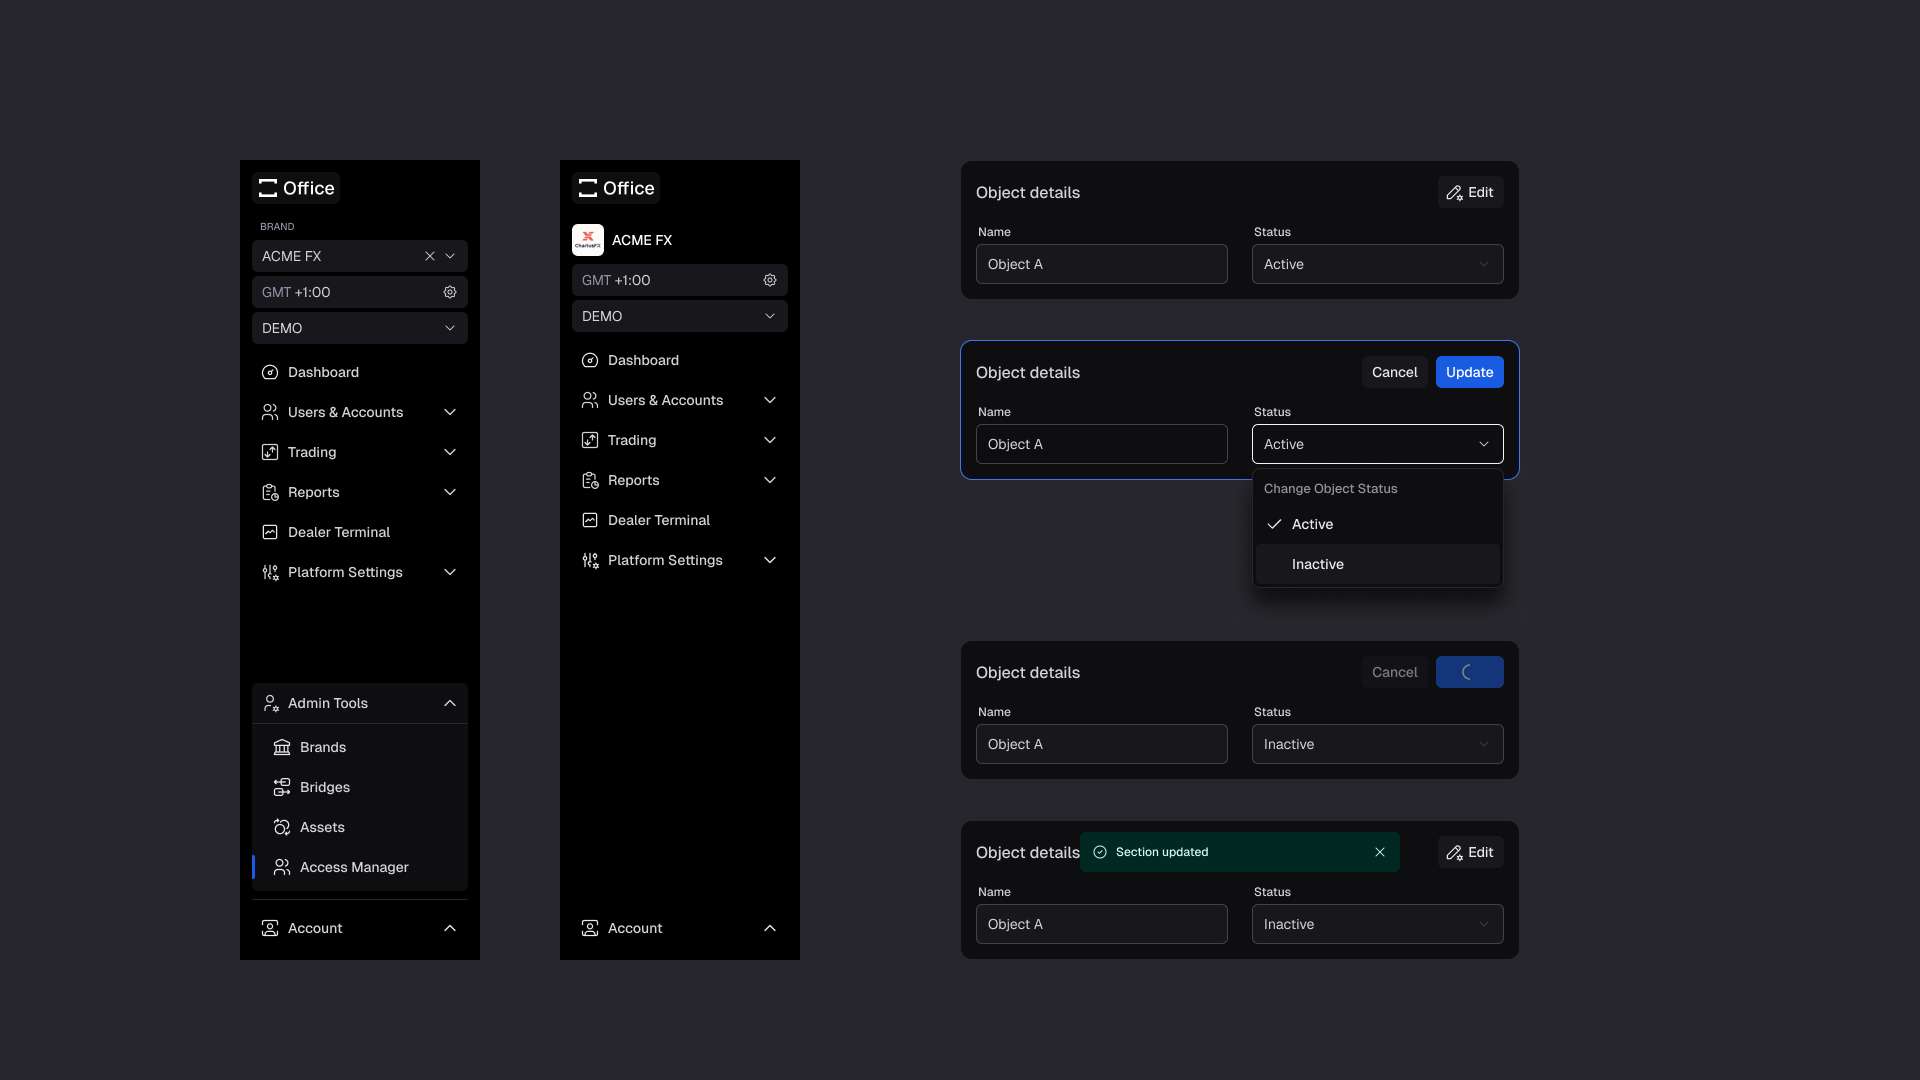The height and width of the screenshot is (1080, 1920).
Task: Open timezone settings gear in second sidebar
Action: click(x=770, y=280)
